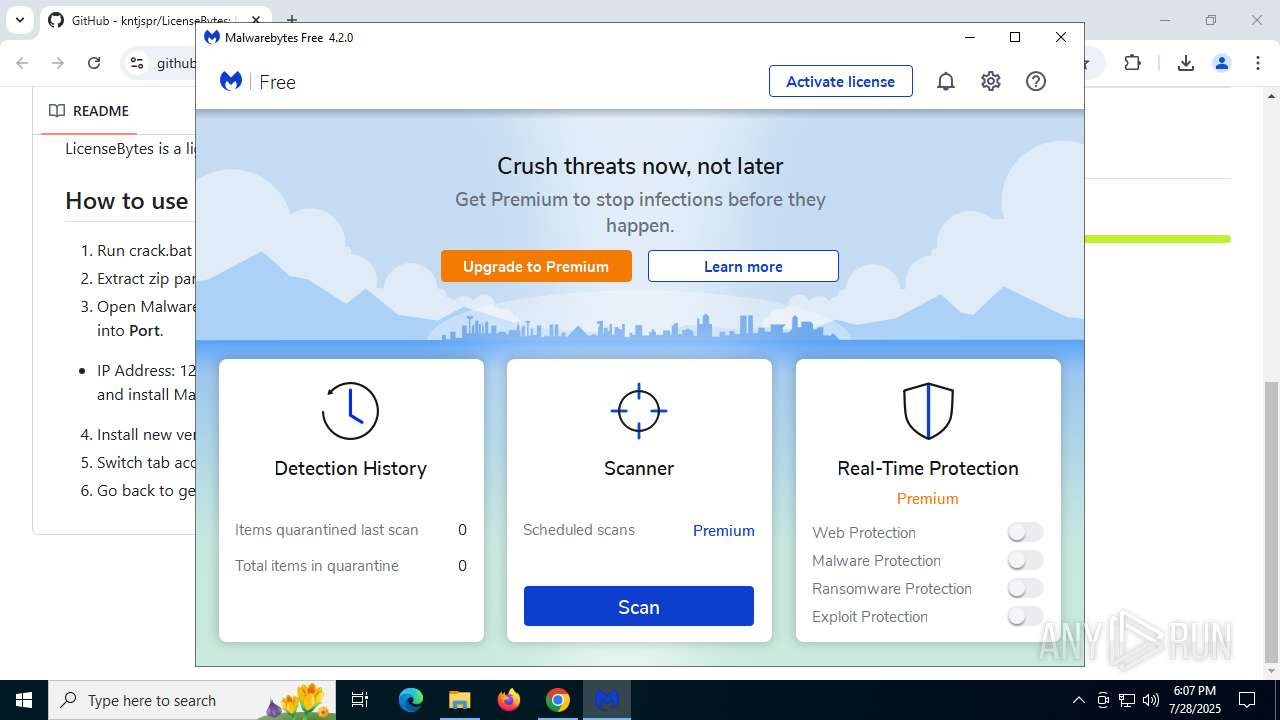1280x720 pixels.
Task: Select README tab on GitHub page
Action: 89,111
